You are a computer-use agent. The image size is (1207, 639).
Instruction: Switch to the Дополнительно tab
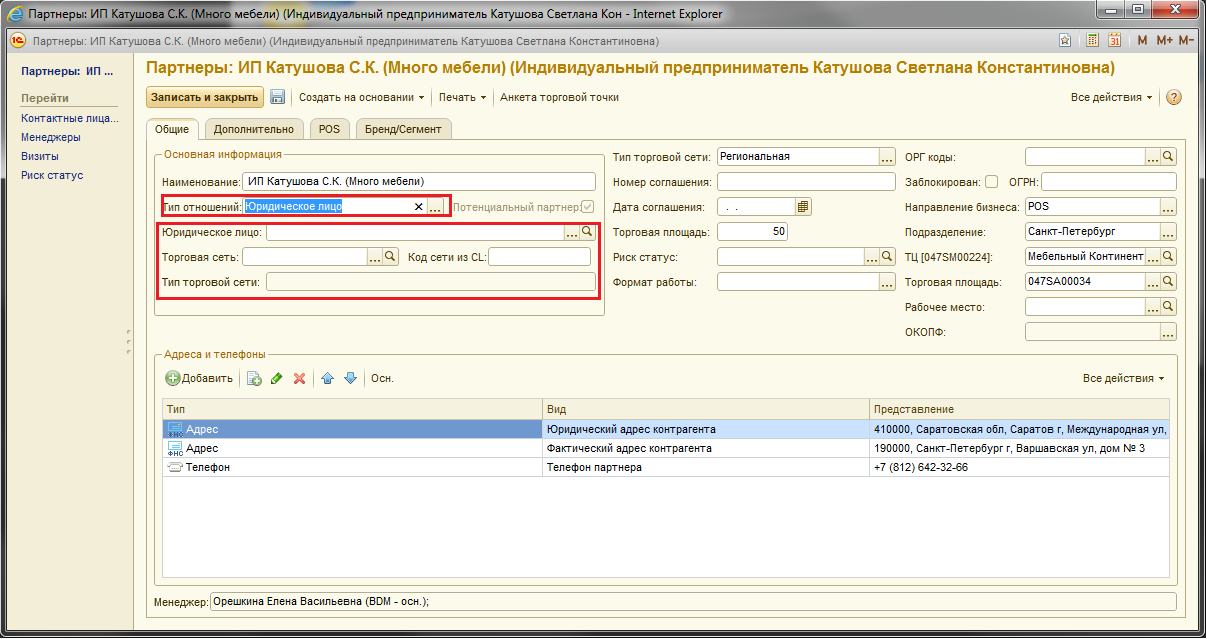pyautogui.click(x=254, y=128)
